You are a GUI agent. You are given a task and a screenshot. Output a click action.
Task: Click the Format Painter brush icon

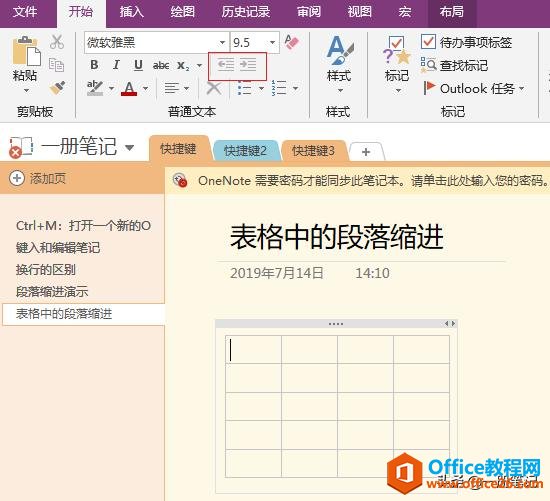pyautogui.click(x=57, y=88)
